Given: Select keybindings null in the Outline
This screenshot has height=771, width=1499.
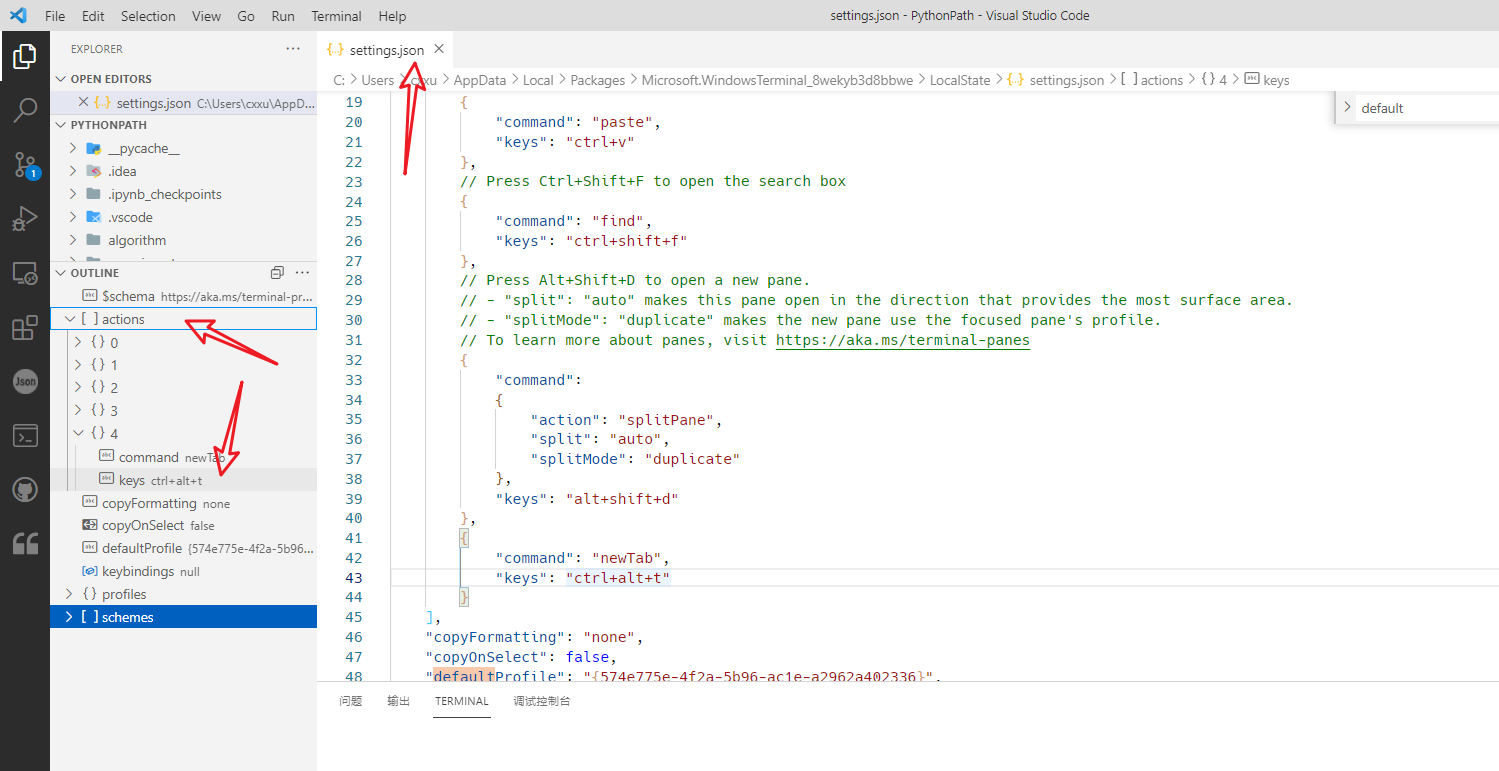Looking at the screenshot, I should [x=183, y=571].
